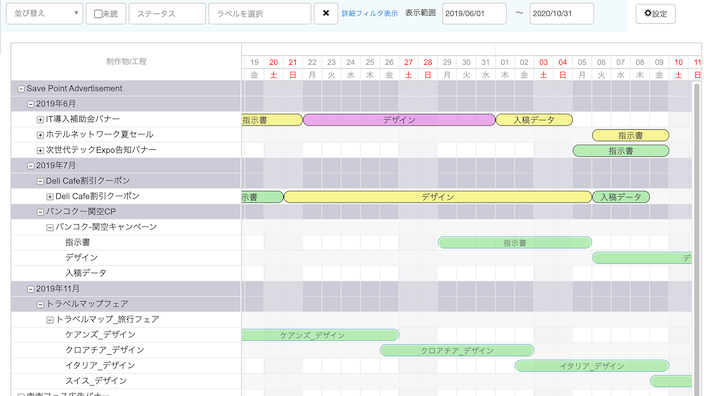Collapse the トラベルマップフェア group
Screen dimensions: 704x396
click(40, 304)
